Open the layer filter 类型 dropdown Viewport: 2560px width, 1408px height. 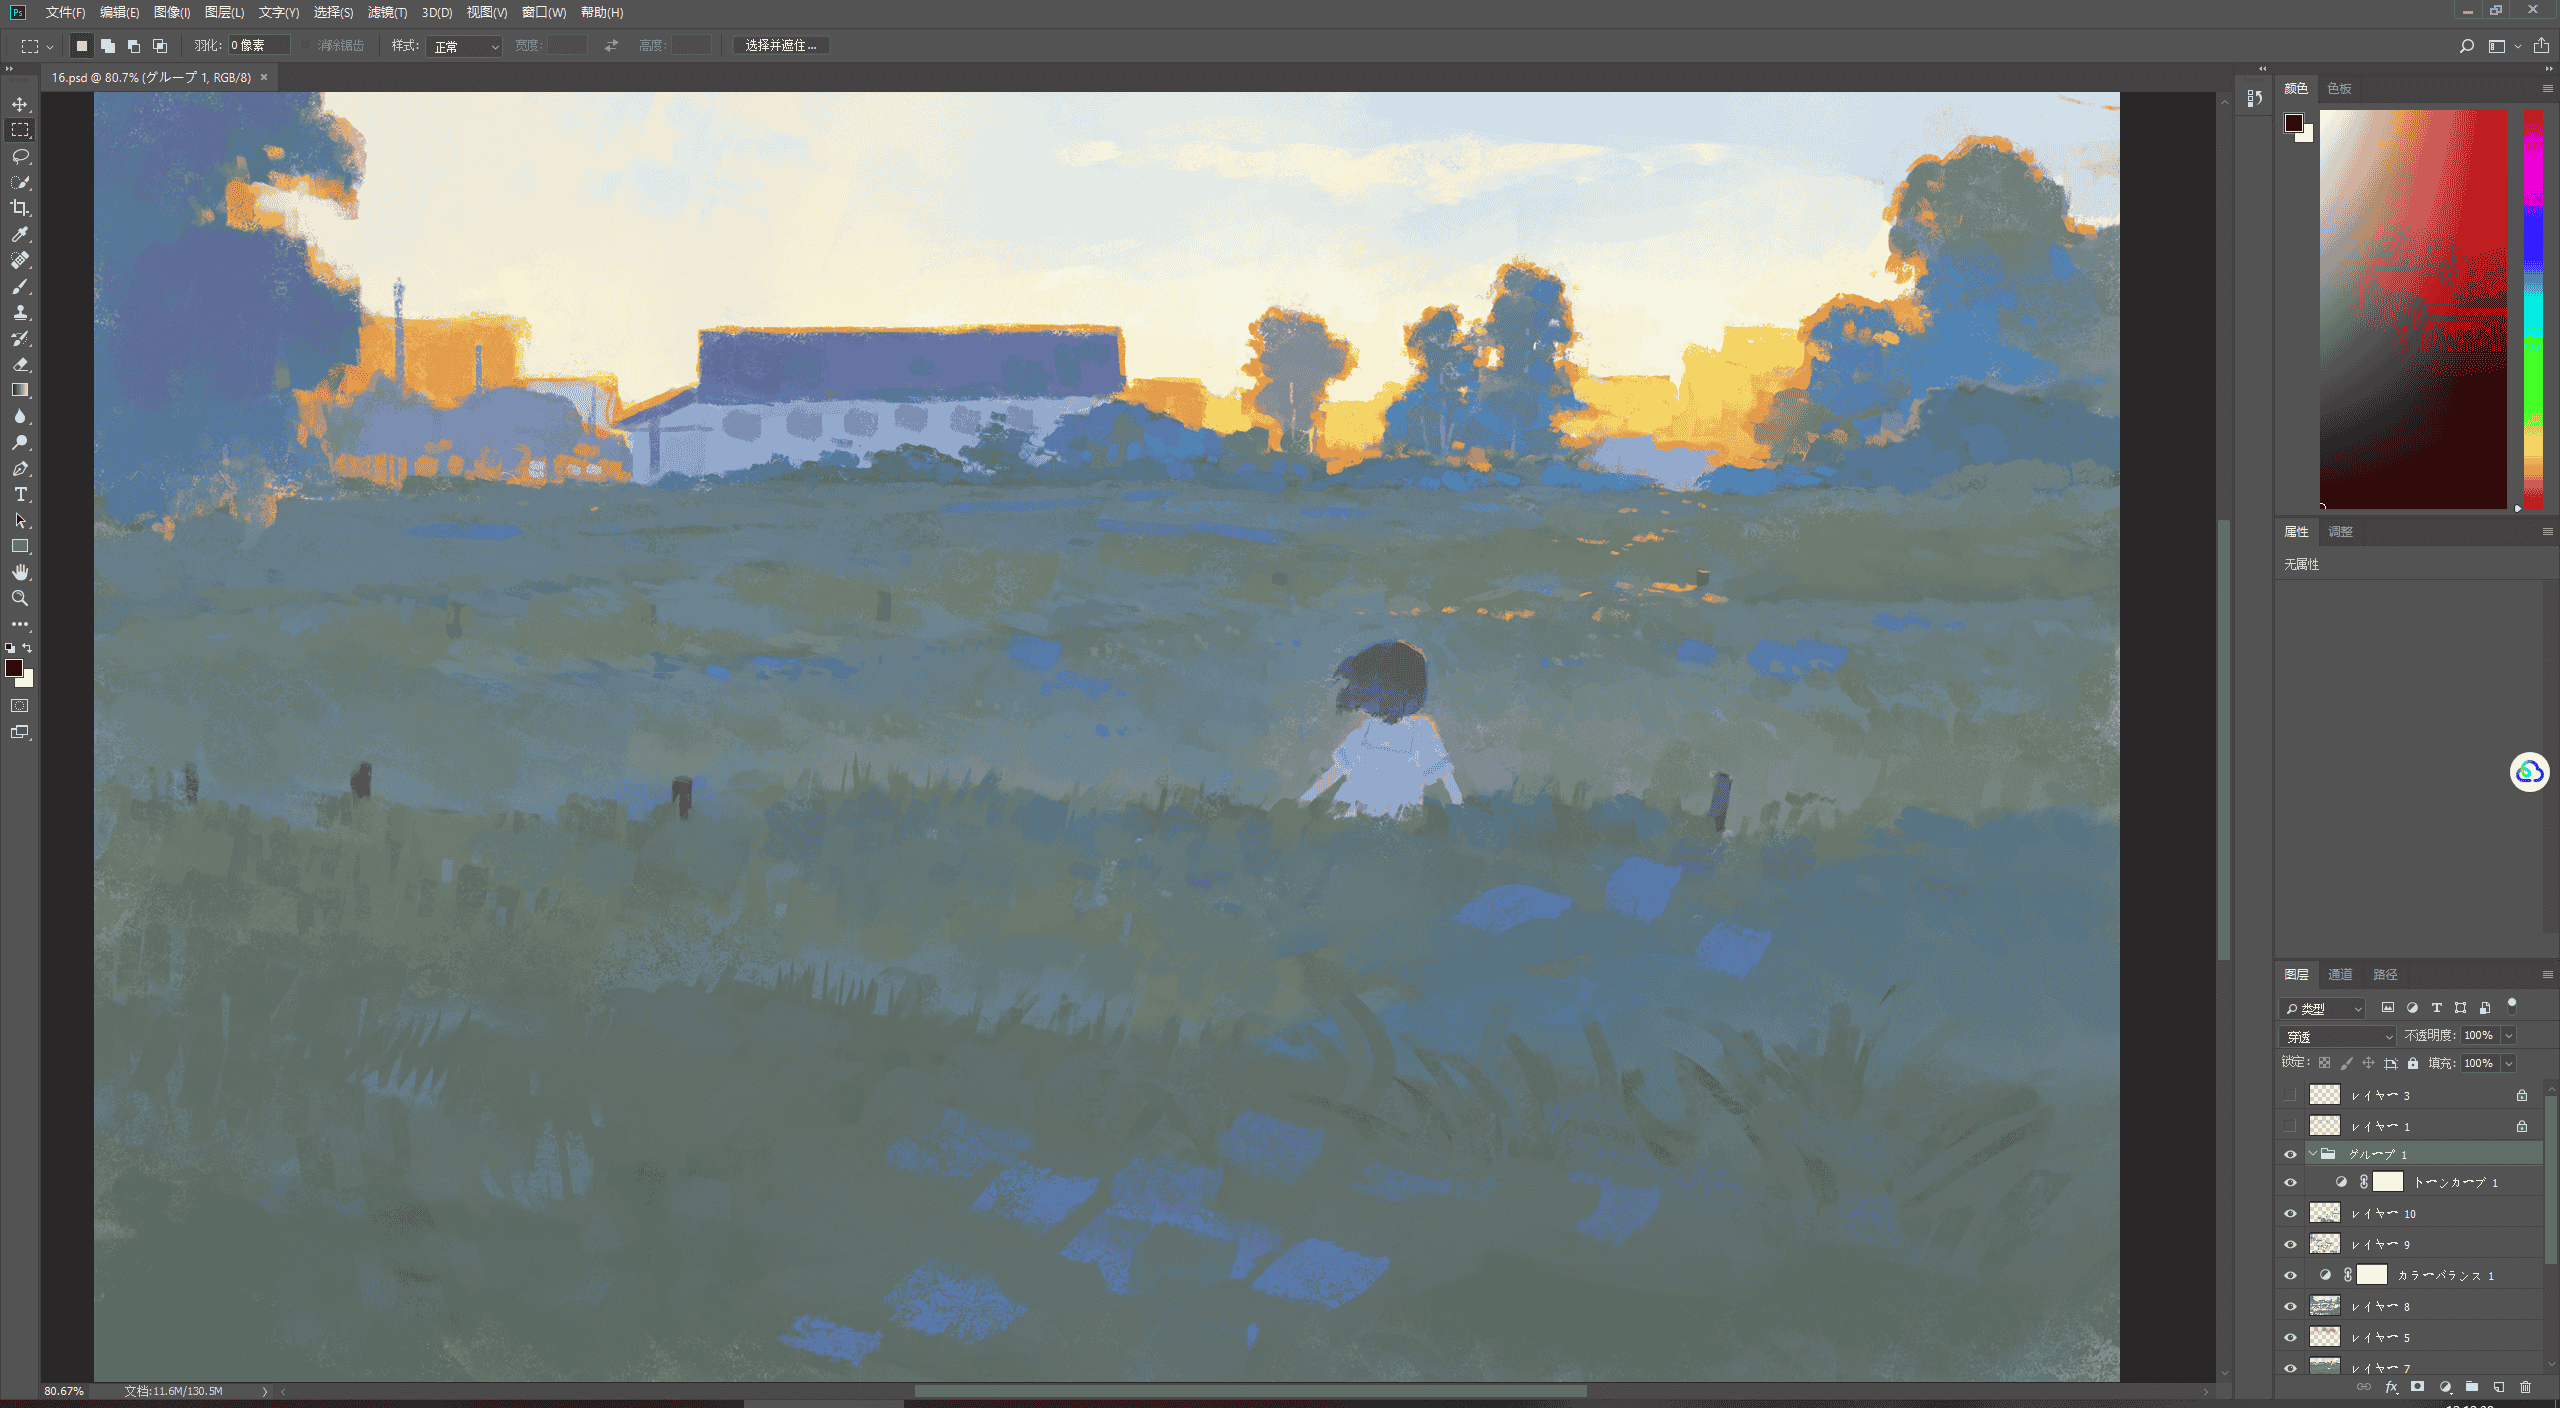pos(2322,1008)
